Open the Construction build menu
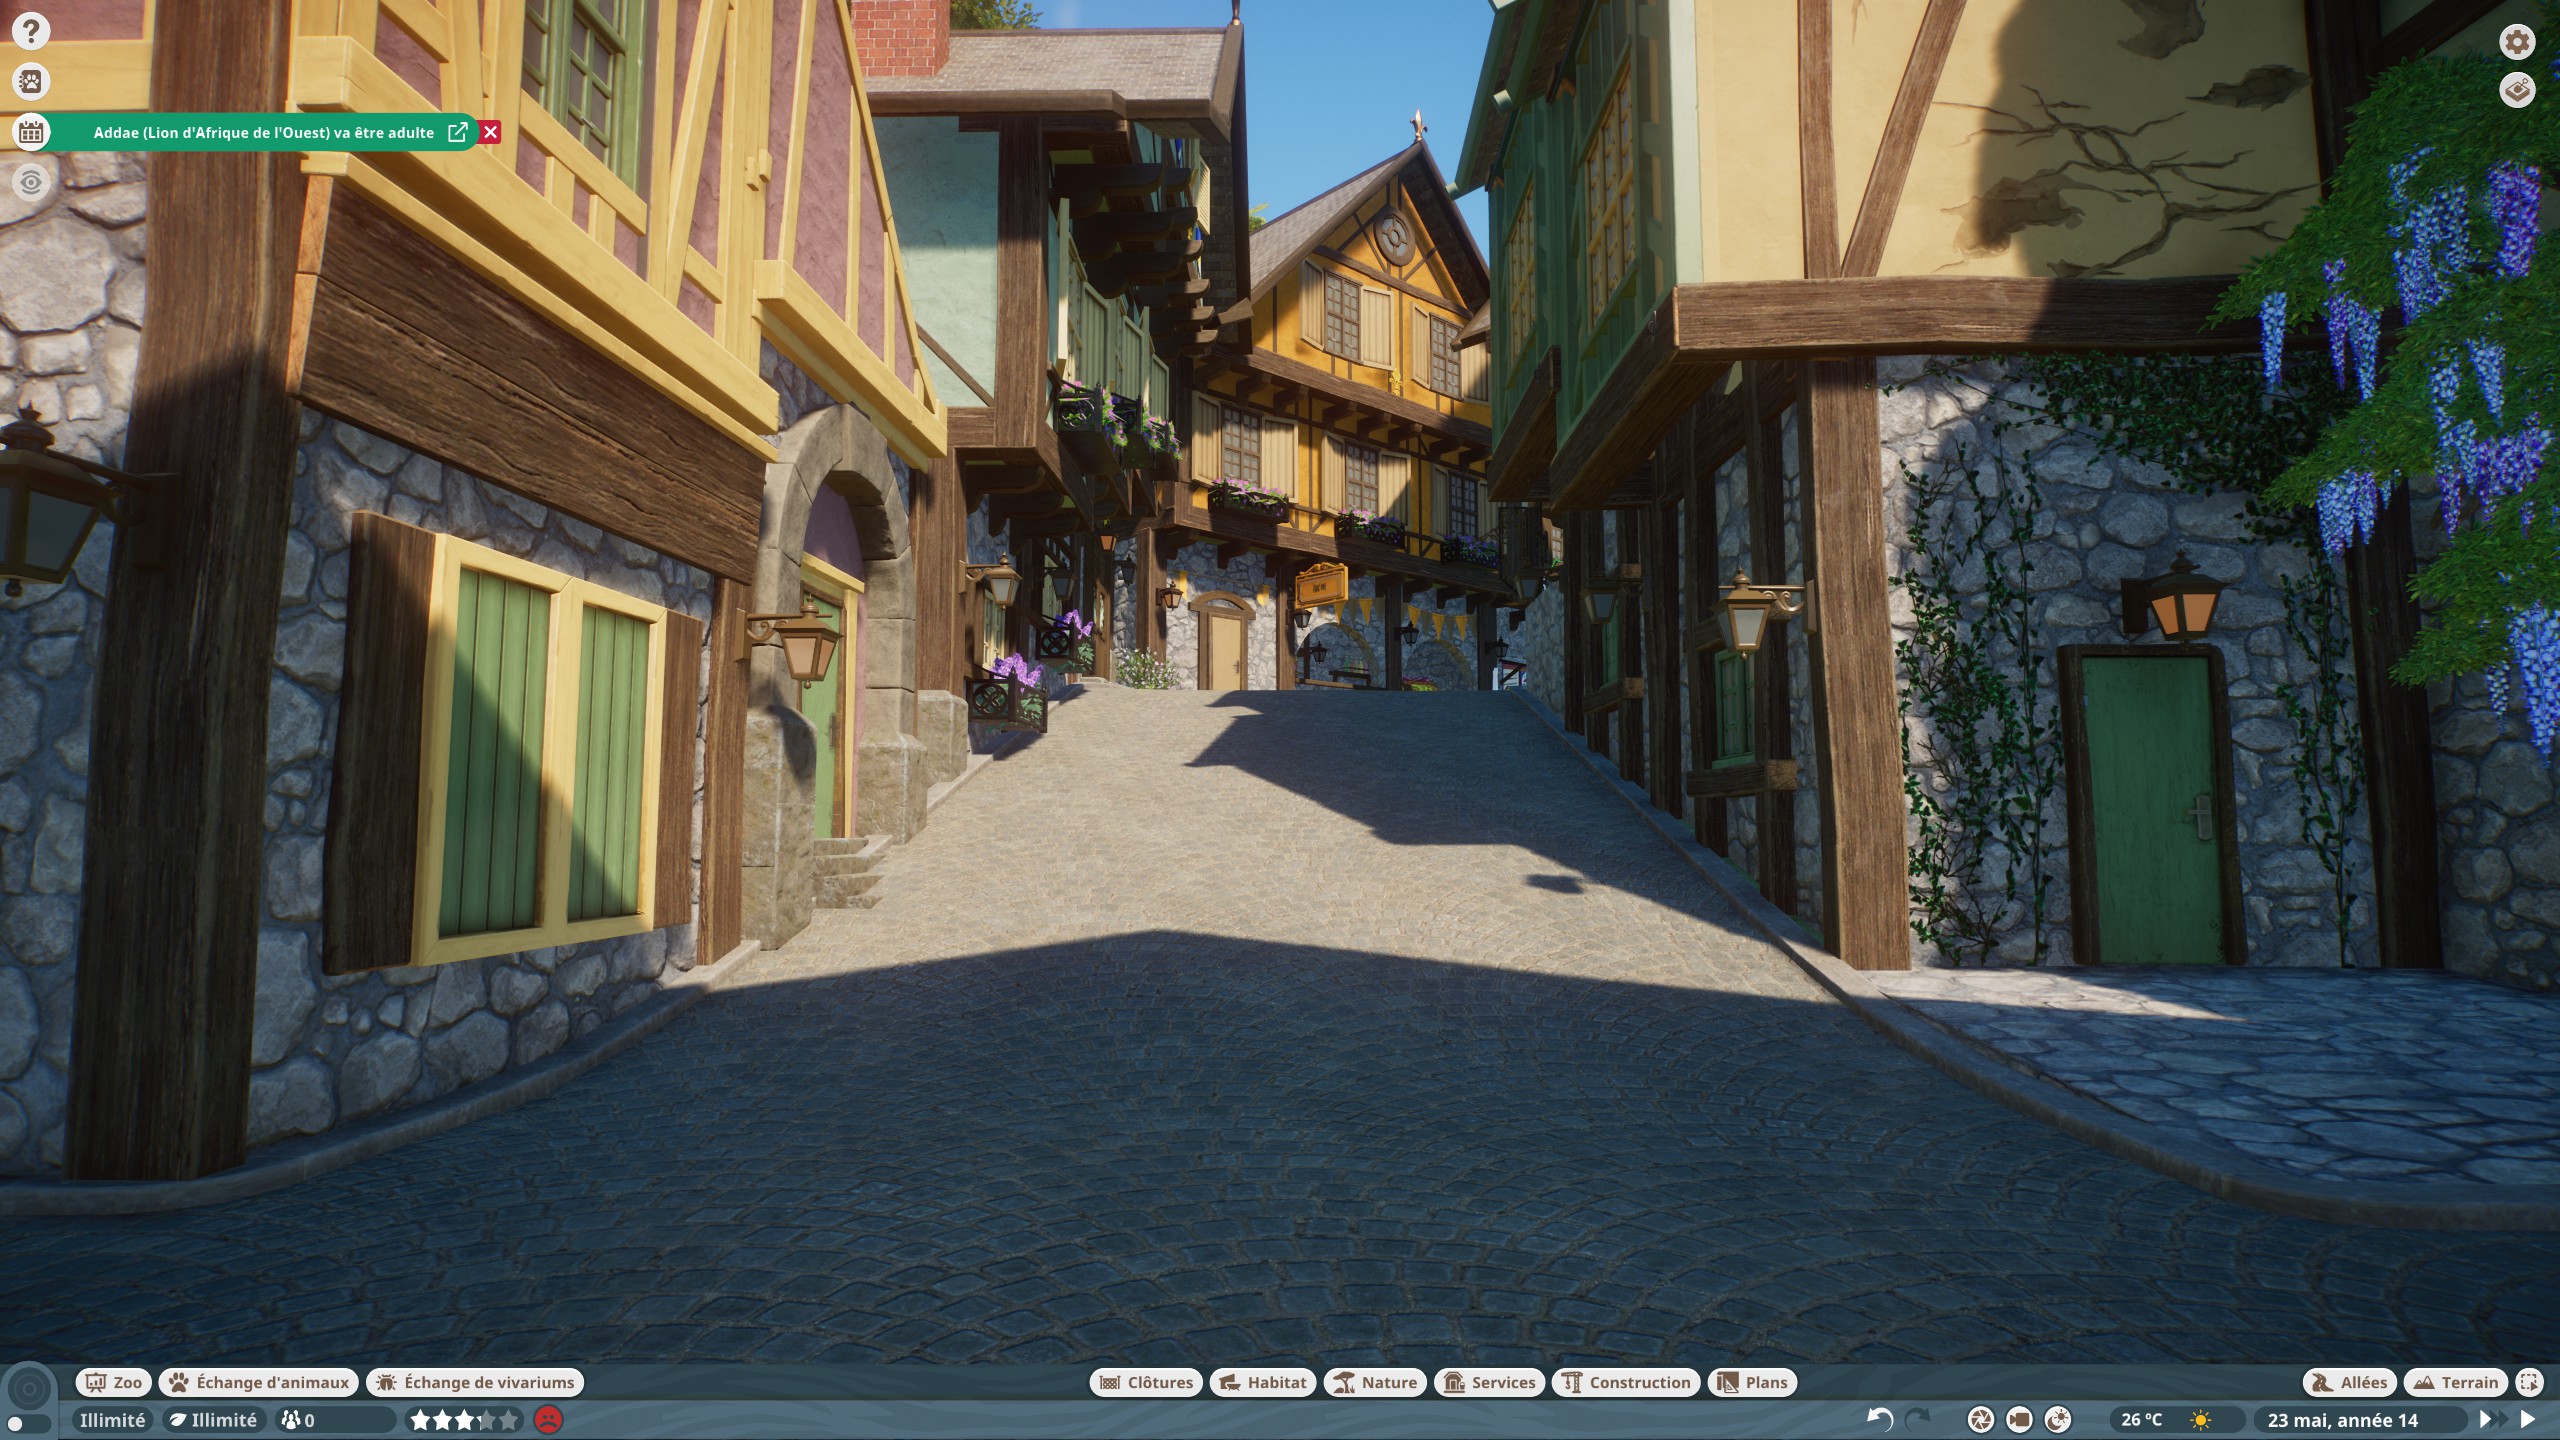This screenshot has height=1440, width=2560. coord(1626,1382)
